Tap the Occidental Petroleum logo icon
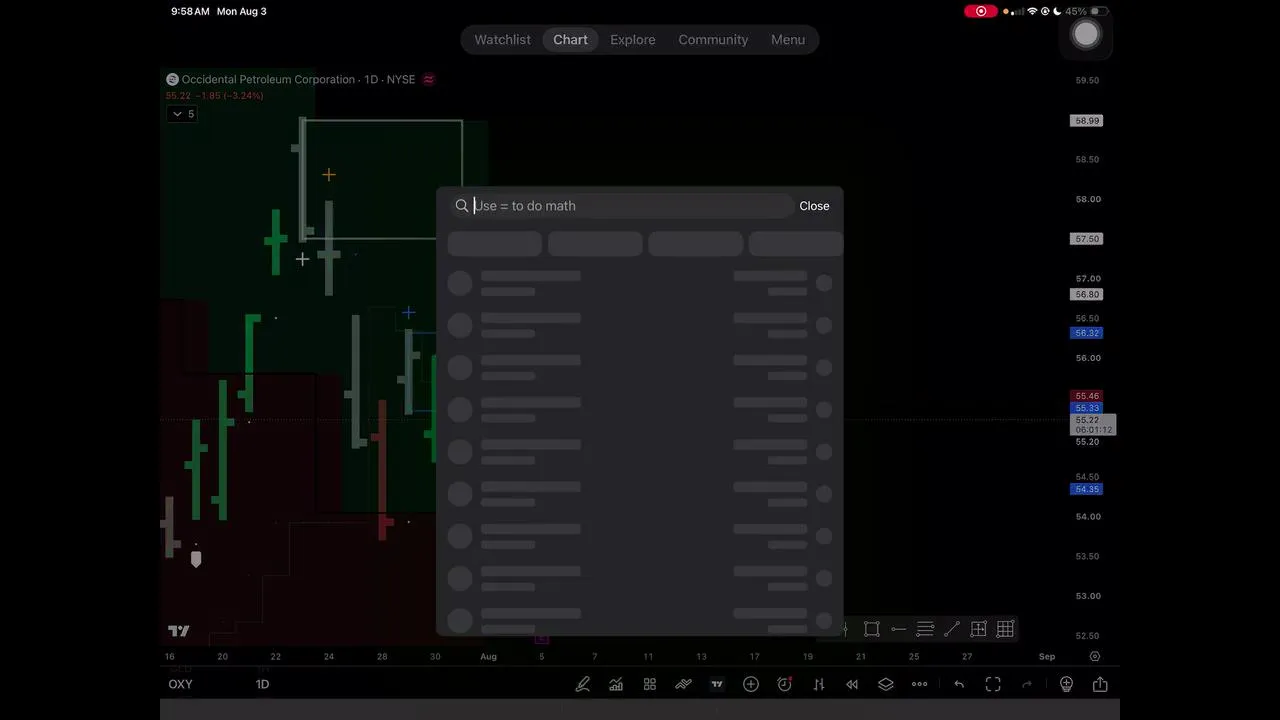The image size is (1280, 720). click(x=172, y=79)
